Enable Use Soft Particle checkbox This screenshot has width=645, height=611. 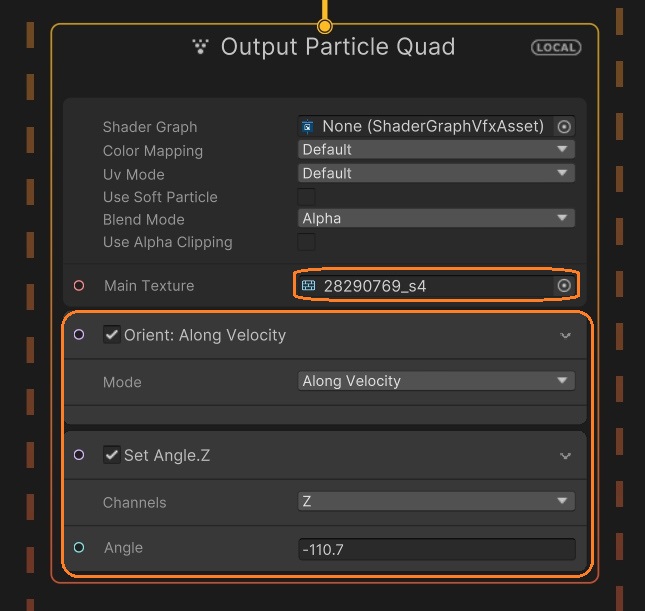click(x=307, y=197)
